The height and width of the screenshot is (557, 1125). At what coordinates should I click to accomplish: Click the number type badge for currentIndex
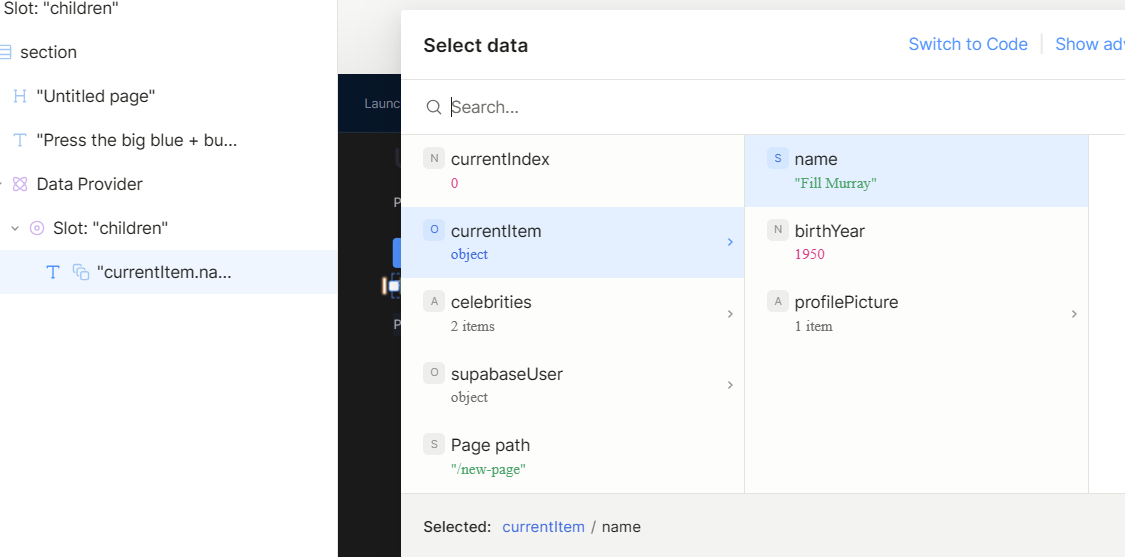[x=434, y=159]
